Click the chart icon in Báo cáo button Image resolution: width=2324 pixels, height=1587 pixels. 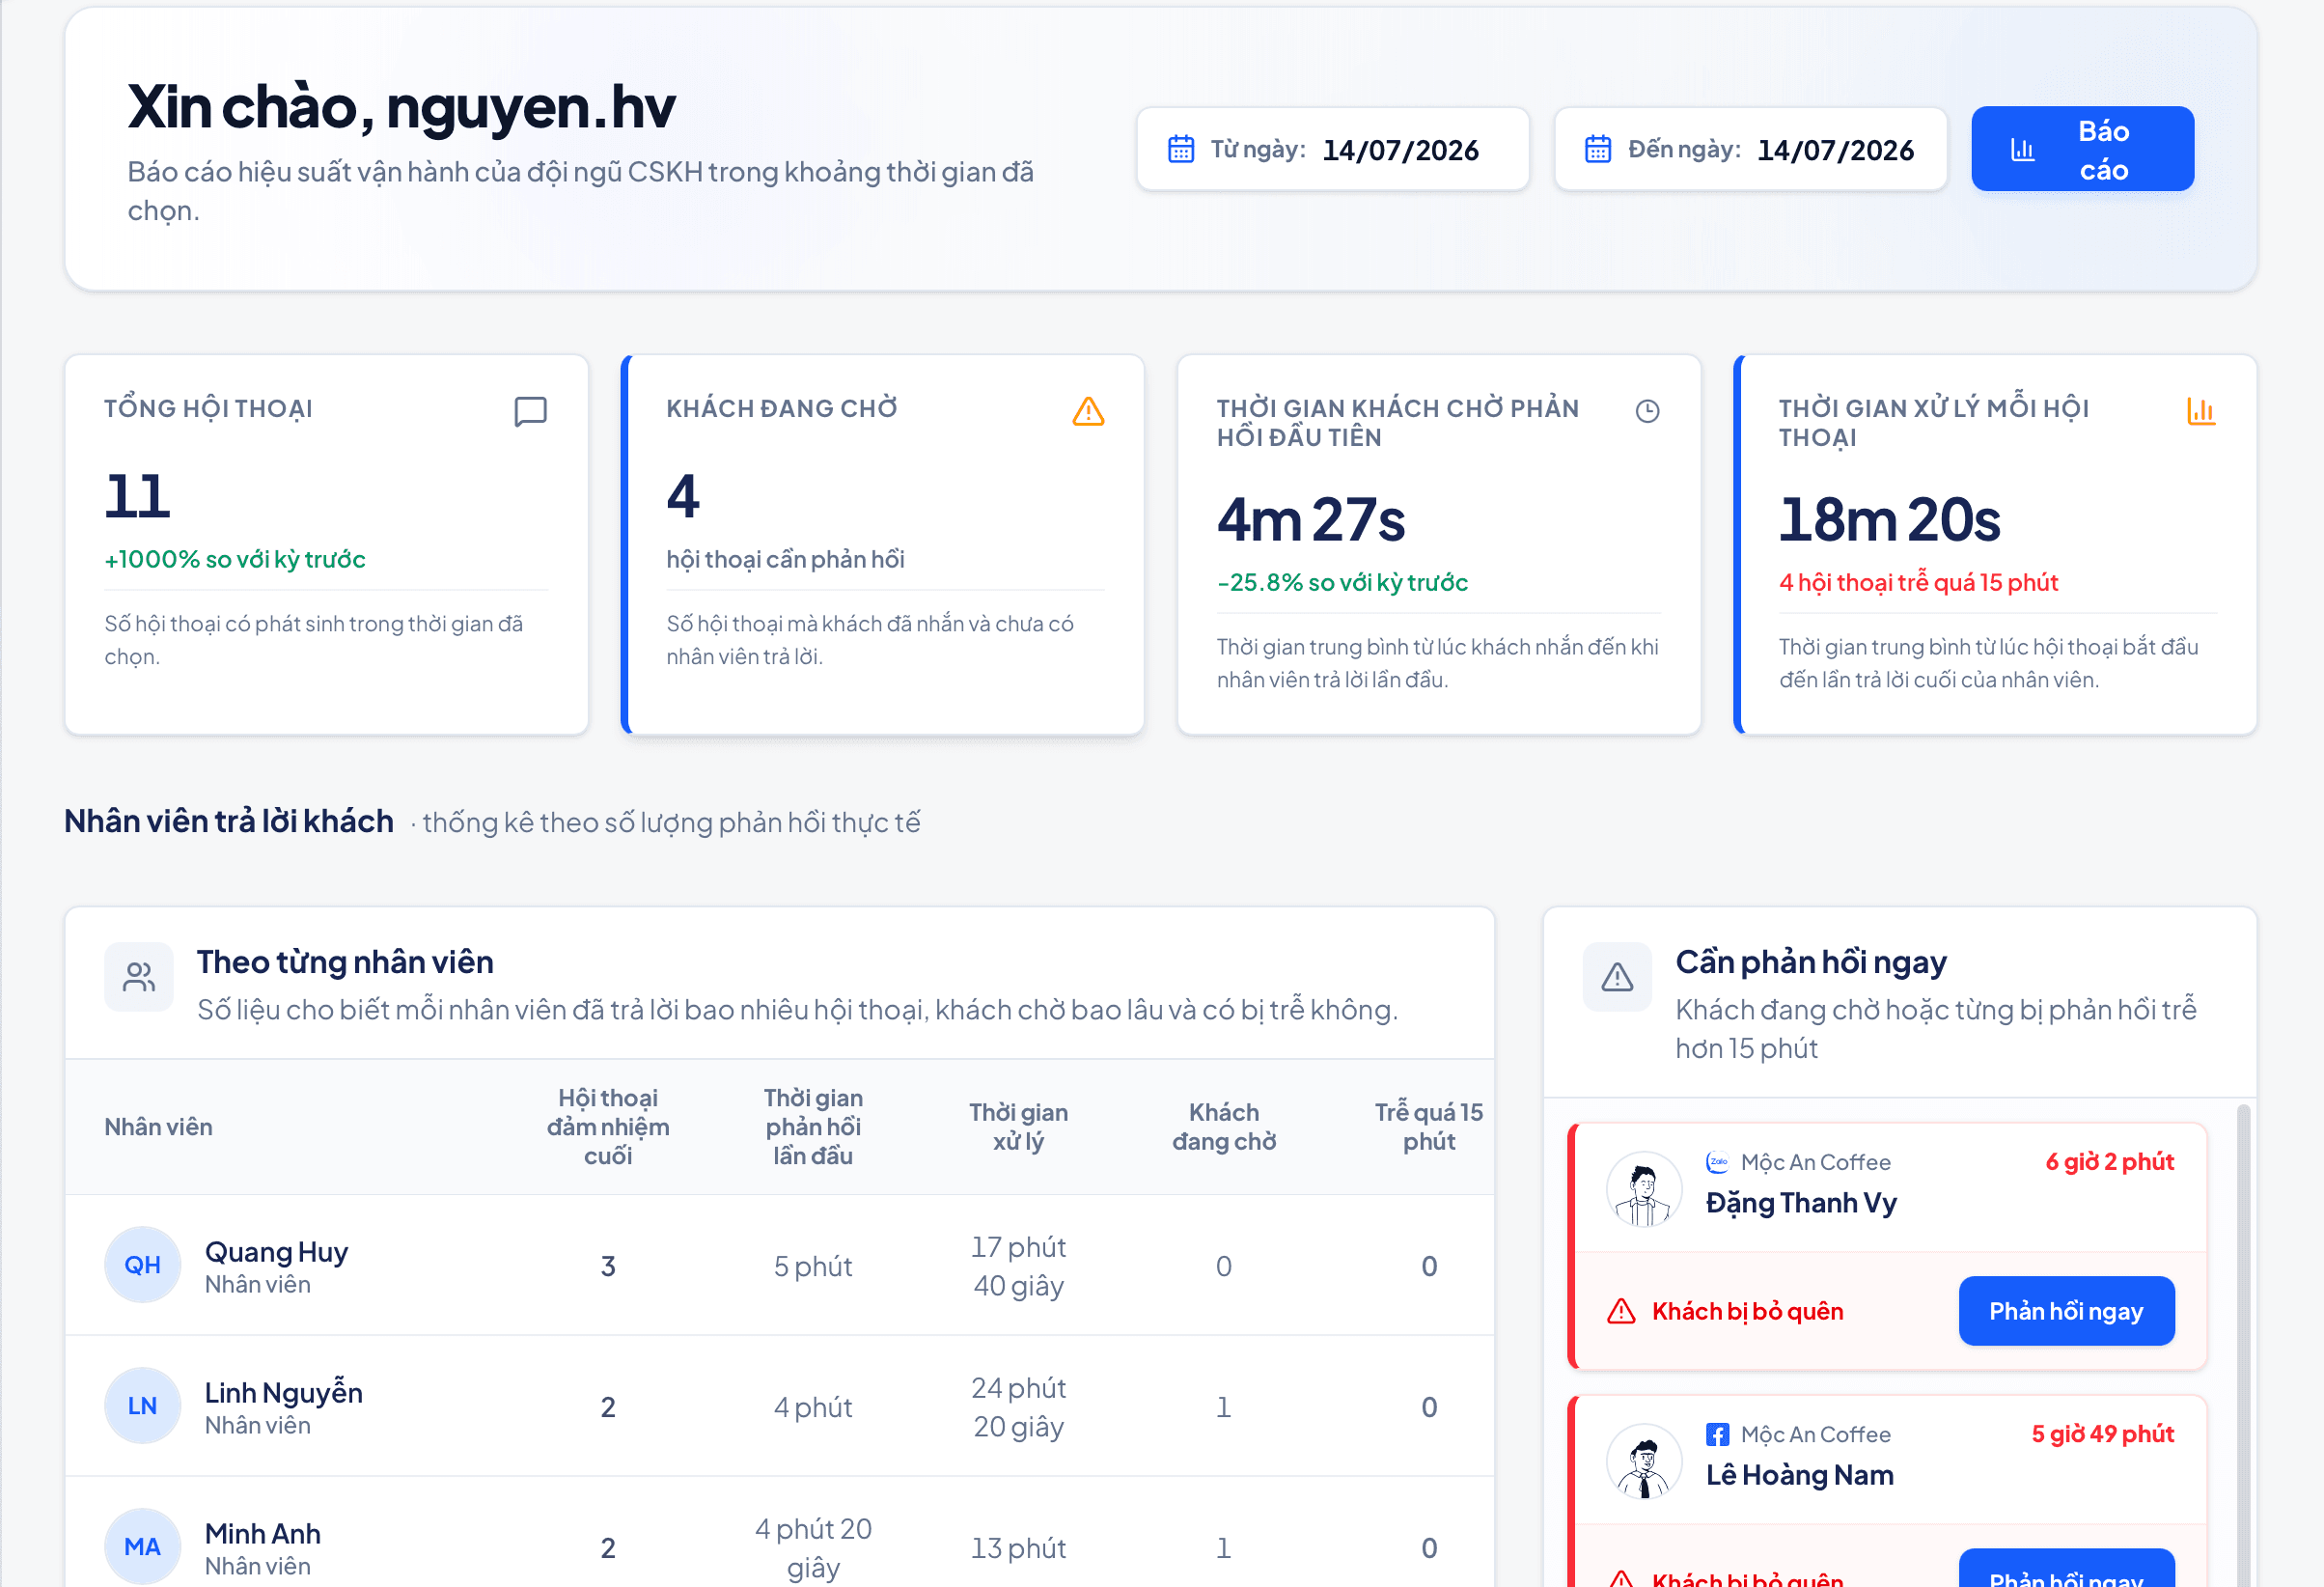point(2022,150)
